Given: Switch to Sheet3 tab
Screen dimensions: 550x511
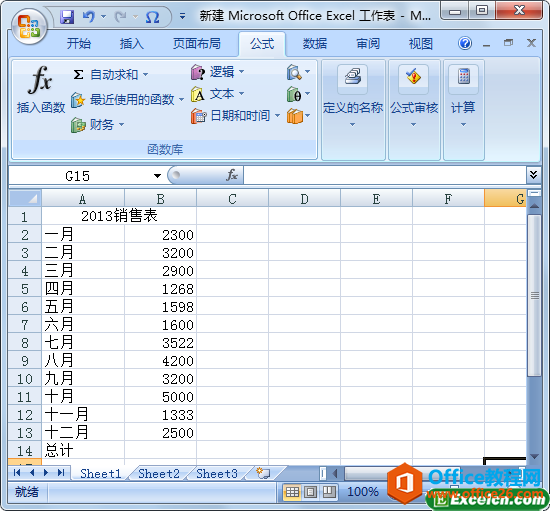Looking at the screenshot, I should pos(217,473).
